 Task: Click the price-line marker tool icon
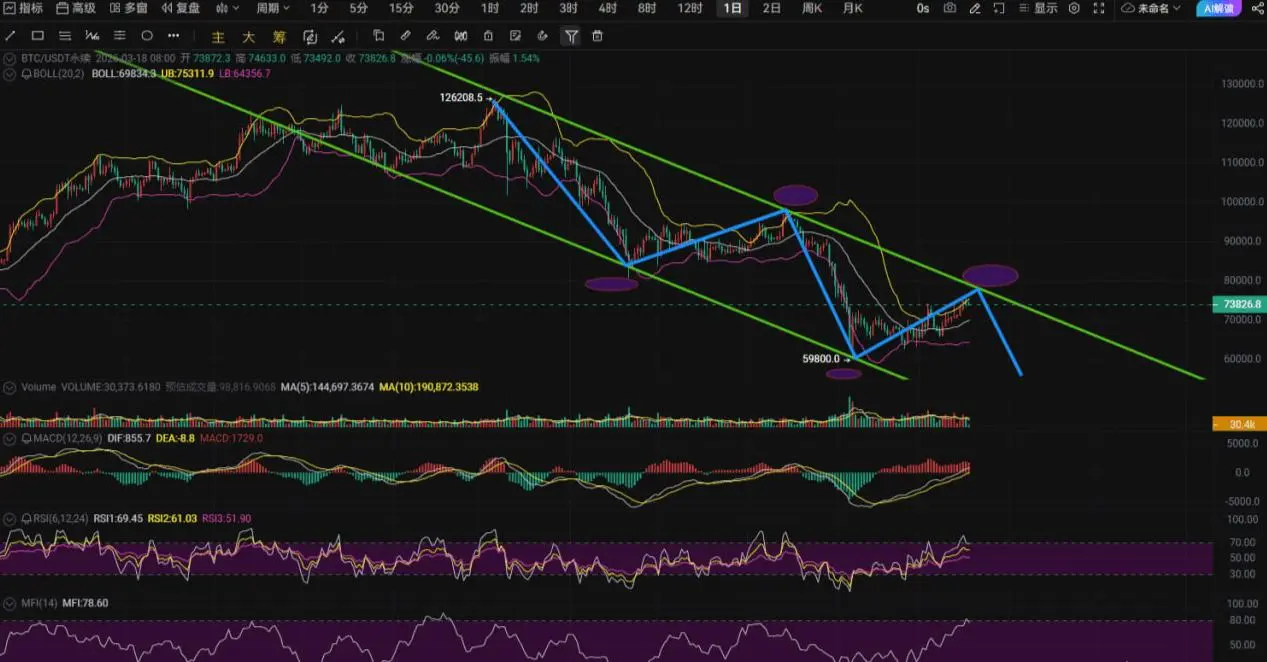(339, 37)
